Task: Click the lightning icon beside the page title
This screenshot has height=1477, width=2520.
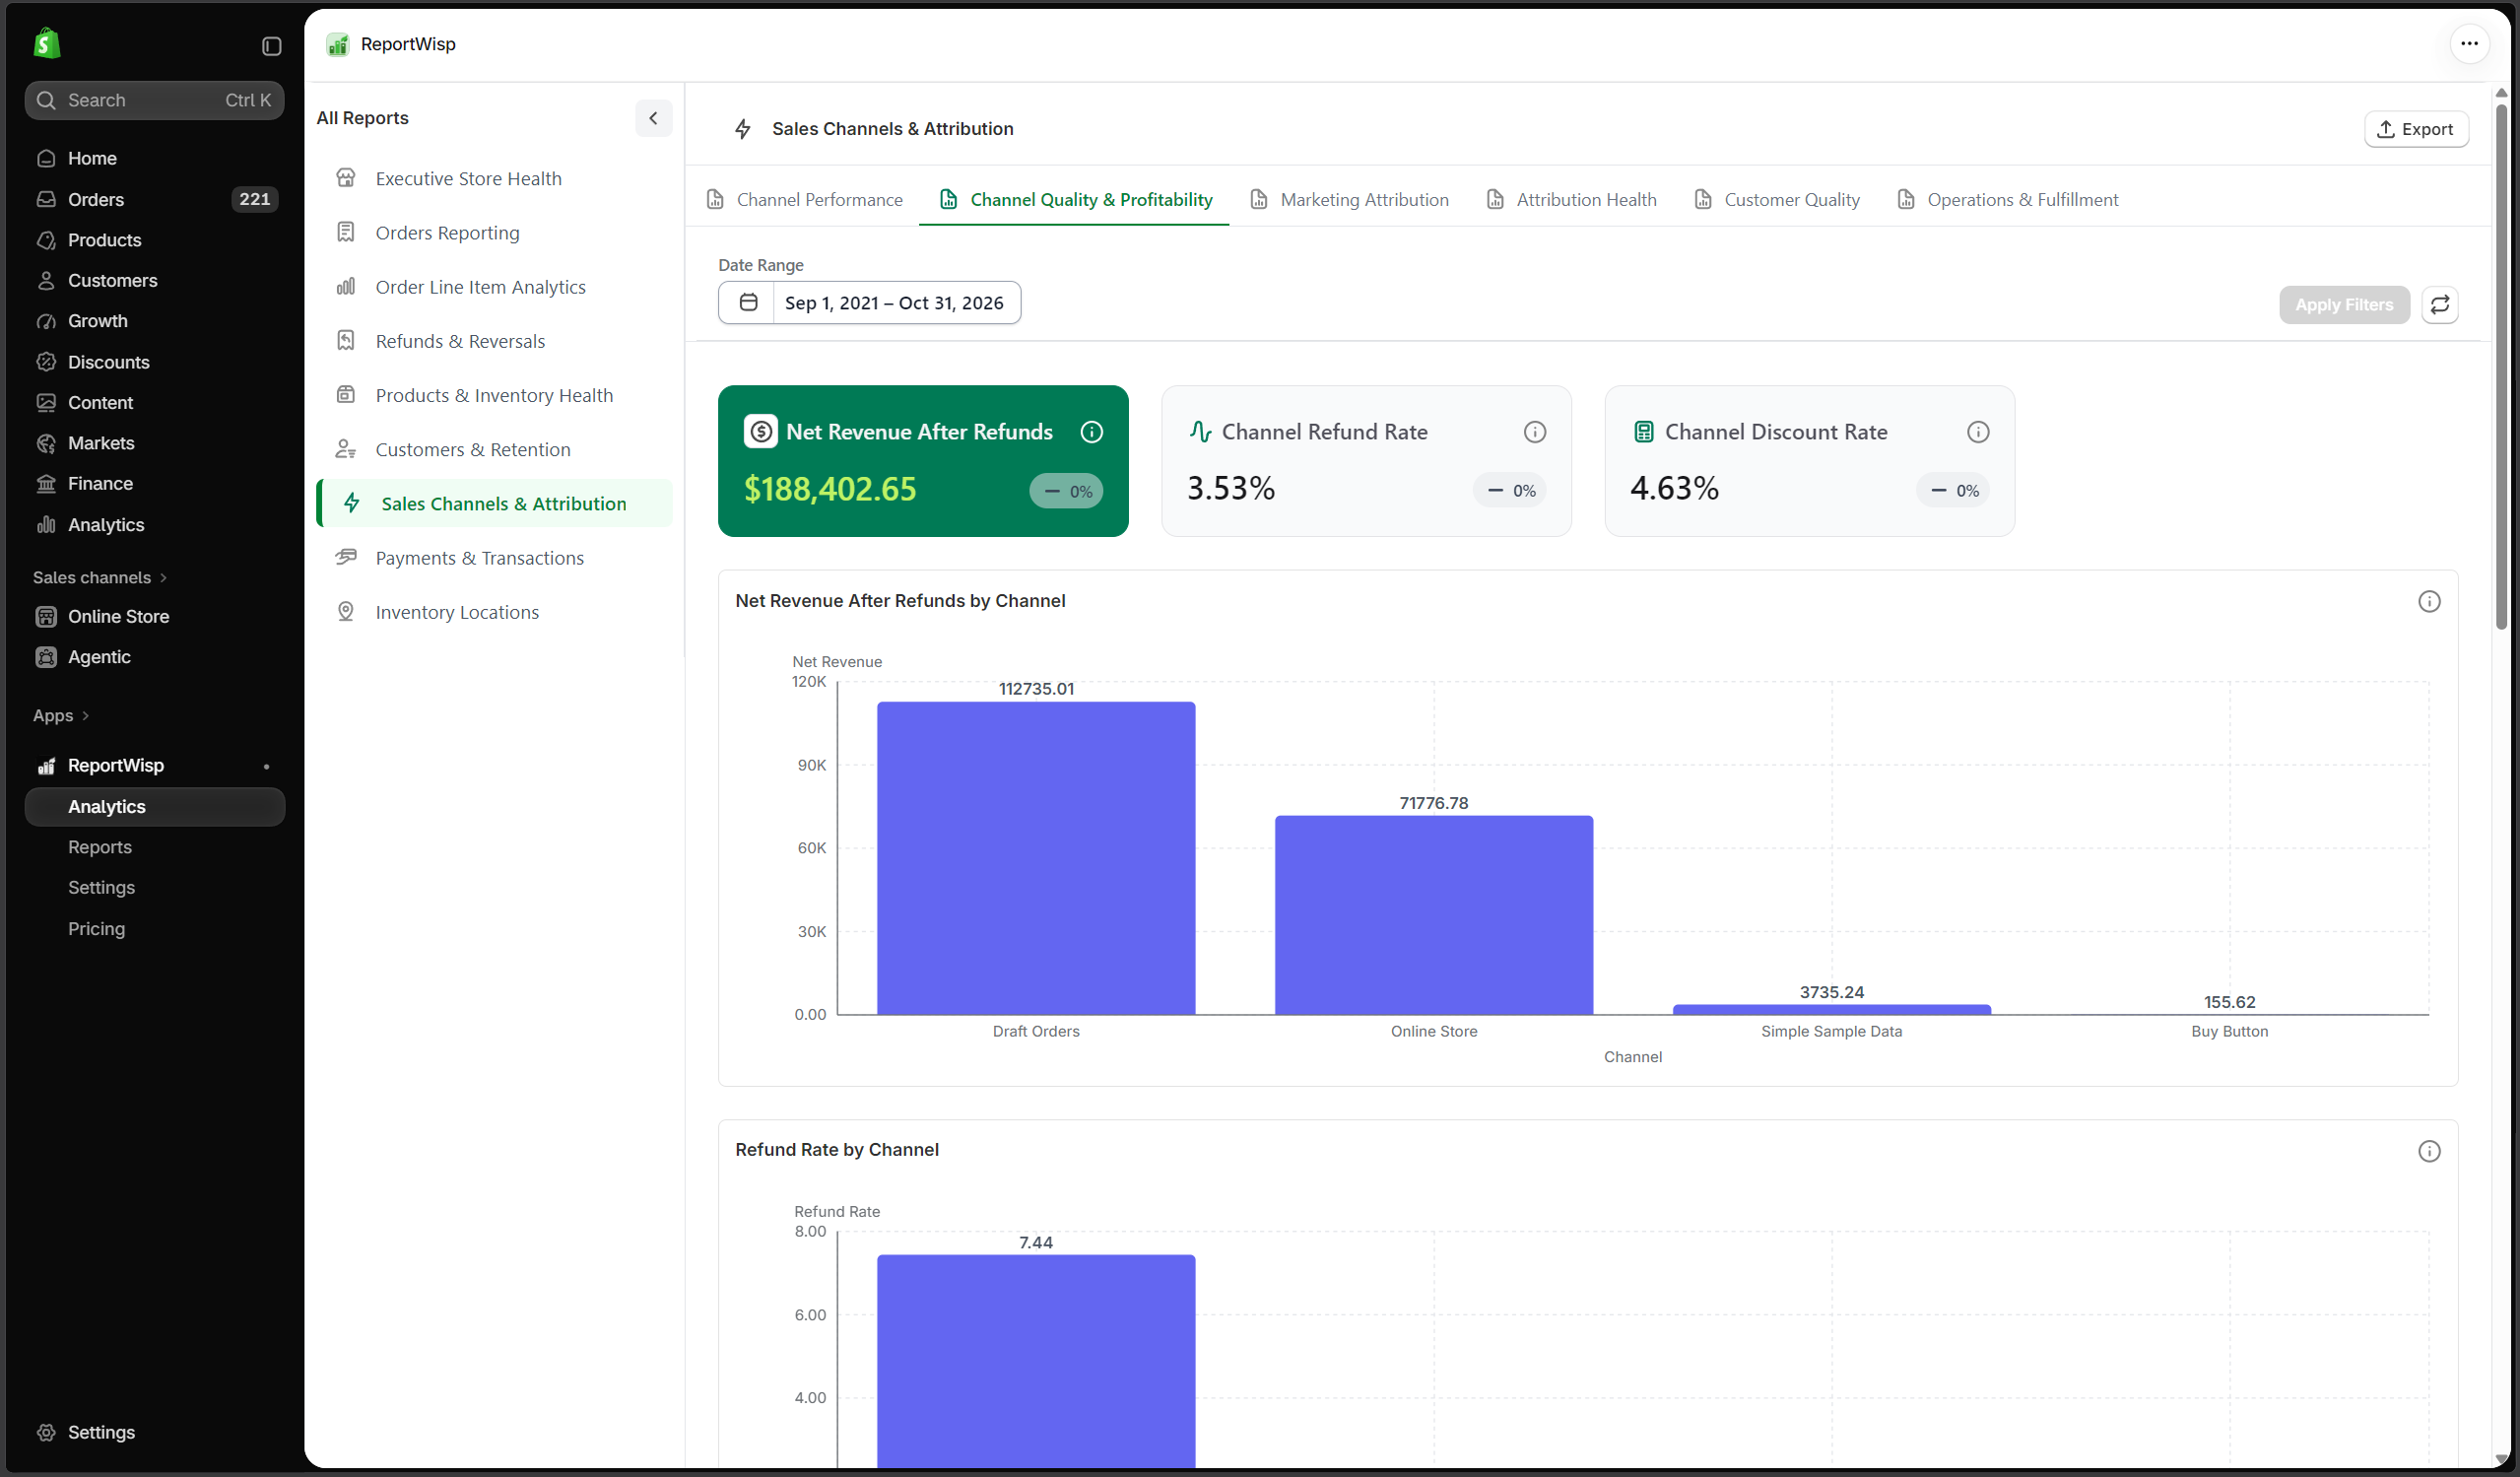Action: [742, 129]
